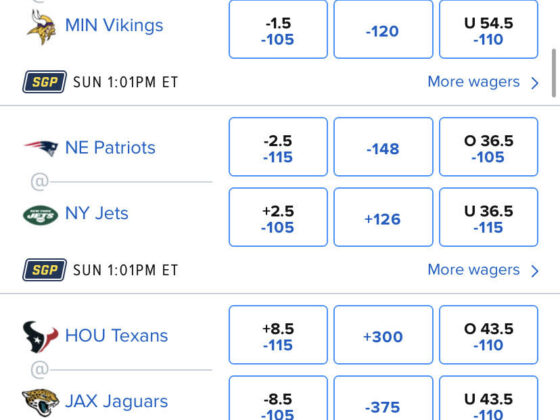Click the New York Jets logo

(40, 215)
